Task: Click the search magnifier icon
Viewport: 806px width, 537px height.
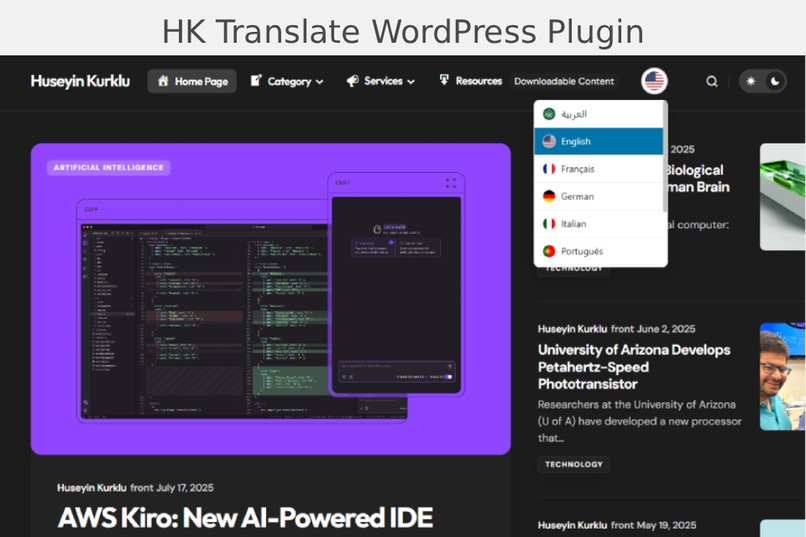Action: [x=711, y=81]
